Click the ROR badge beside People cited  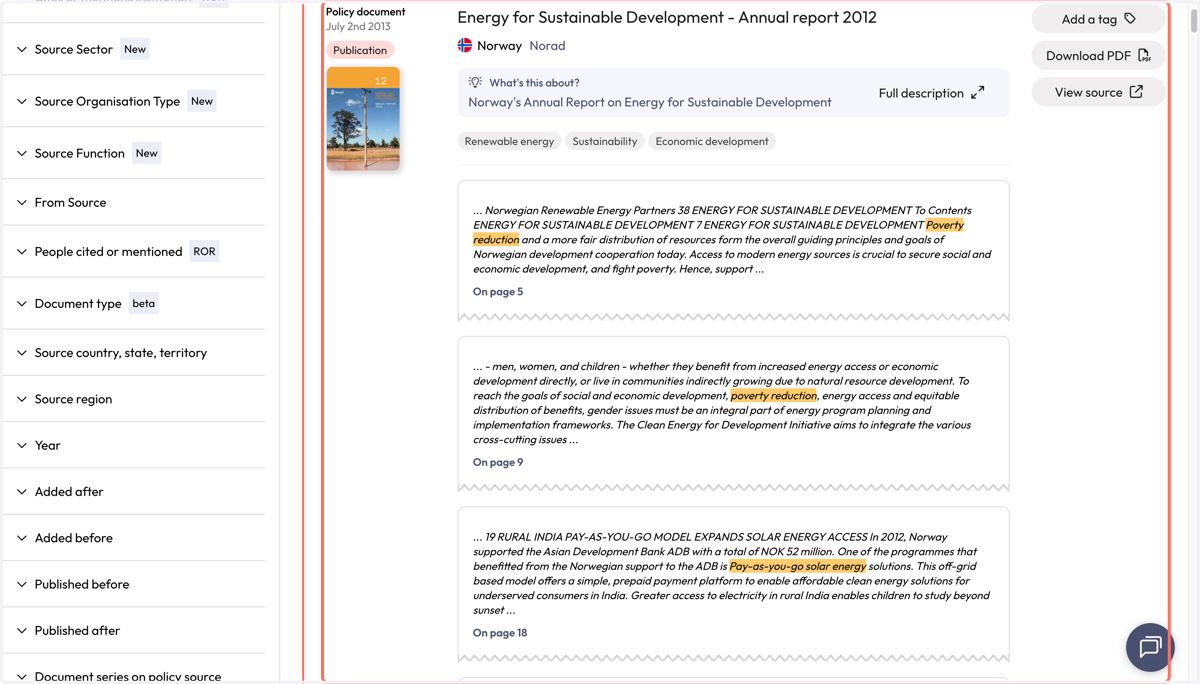click(204, 251)
